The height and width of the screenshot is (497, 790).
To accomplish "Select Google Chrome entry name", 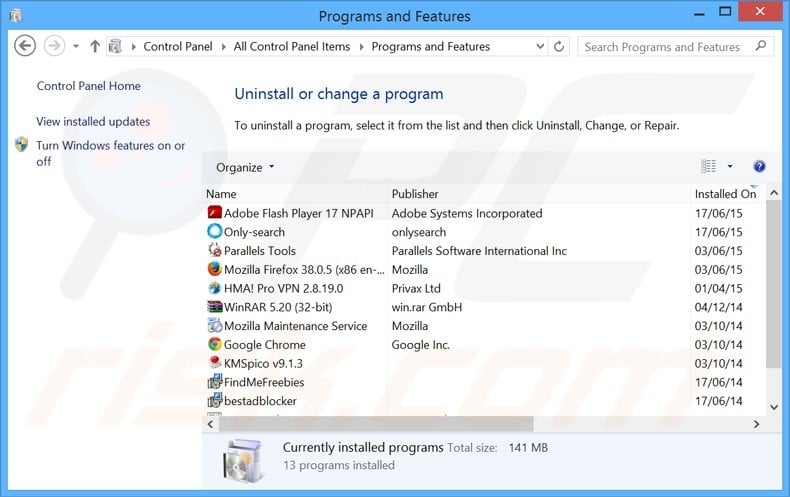I will pyautogui.click(x=265, y=345).
